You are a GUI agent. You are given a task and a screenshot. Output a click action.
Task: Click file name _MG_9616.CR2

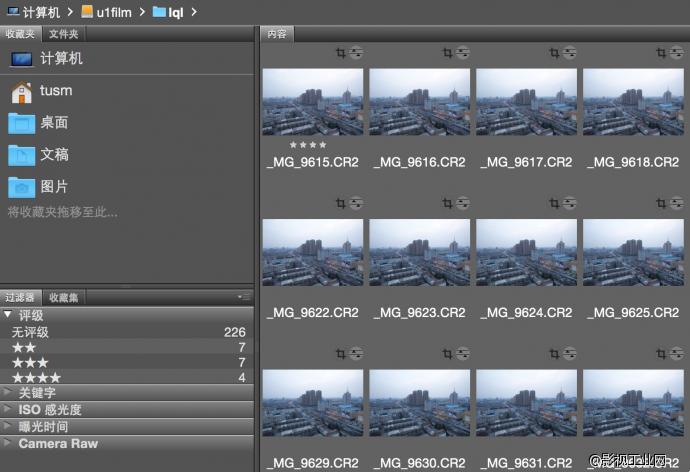[x=419, y=162]
